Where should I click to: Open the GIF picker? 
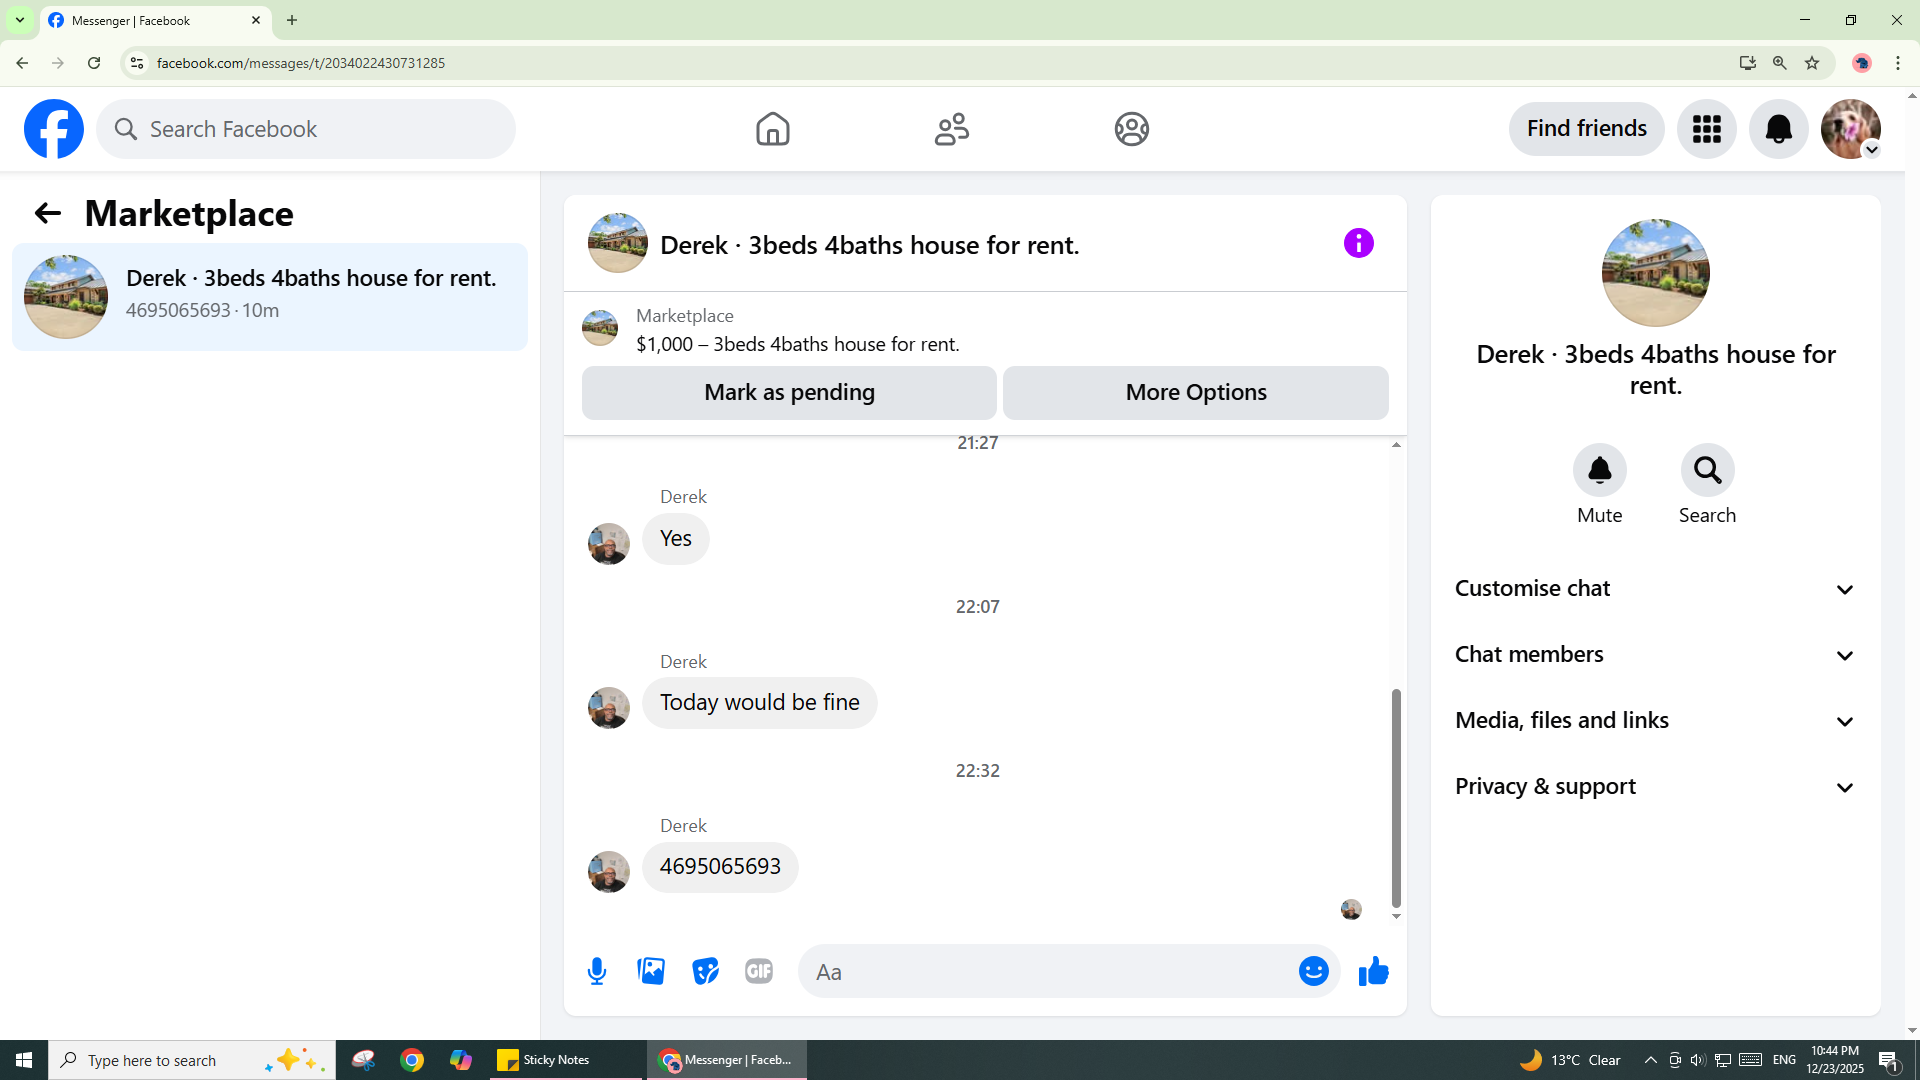(759, 971)
